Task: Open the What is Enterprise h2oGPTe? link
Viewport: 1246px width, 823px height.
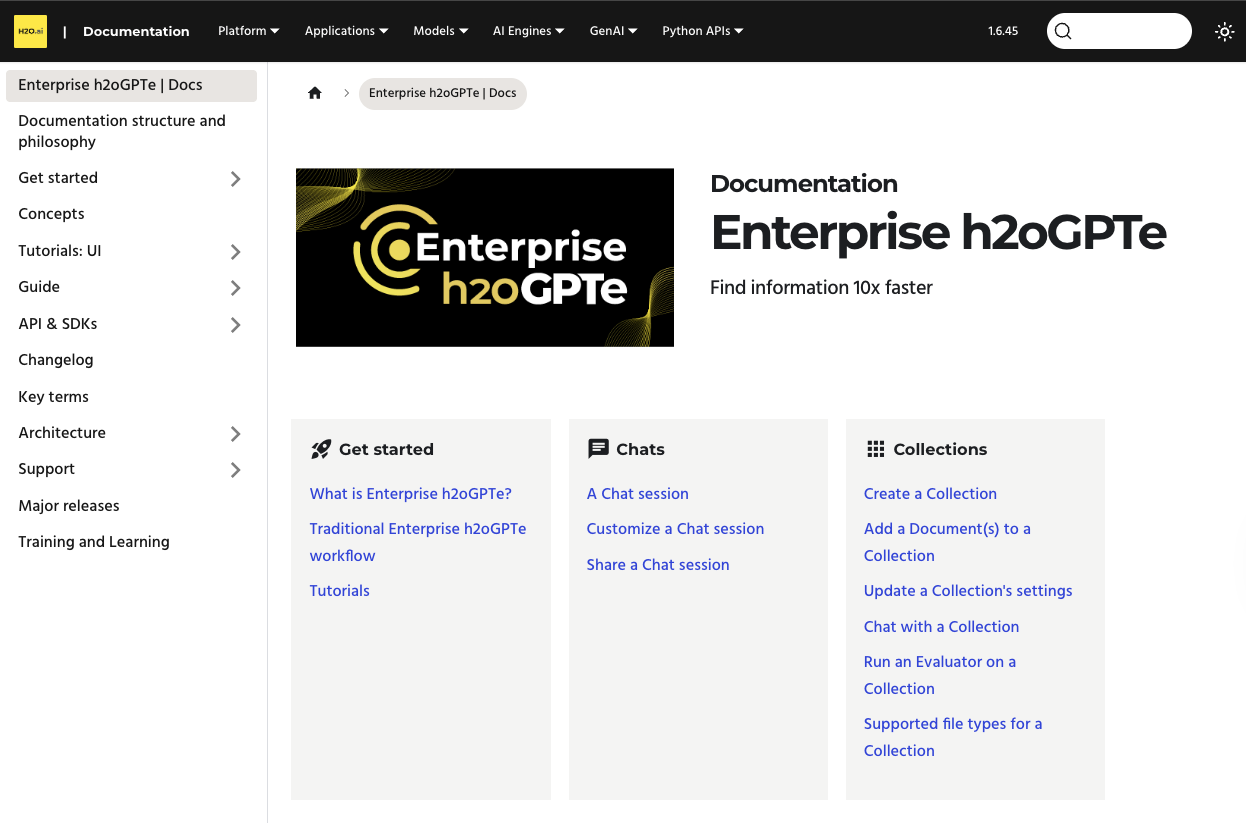Action: tap(410, 494)
